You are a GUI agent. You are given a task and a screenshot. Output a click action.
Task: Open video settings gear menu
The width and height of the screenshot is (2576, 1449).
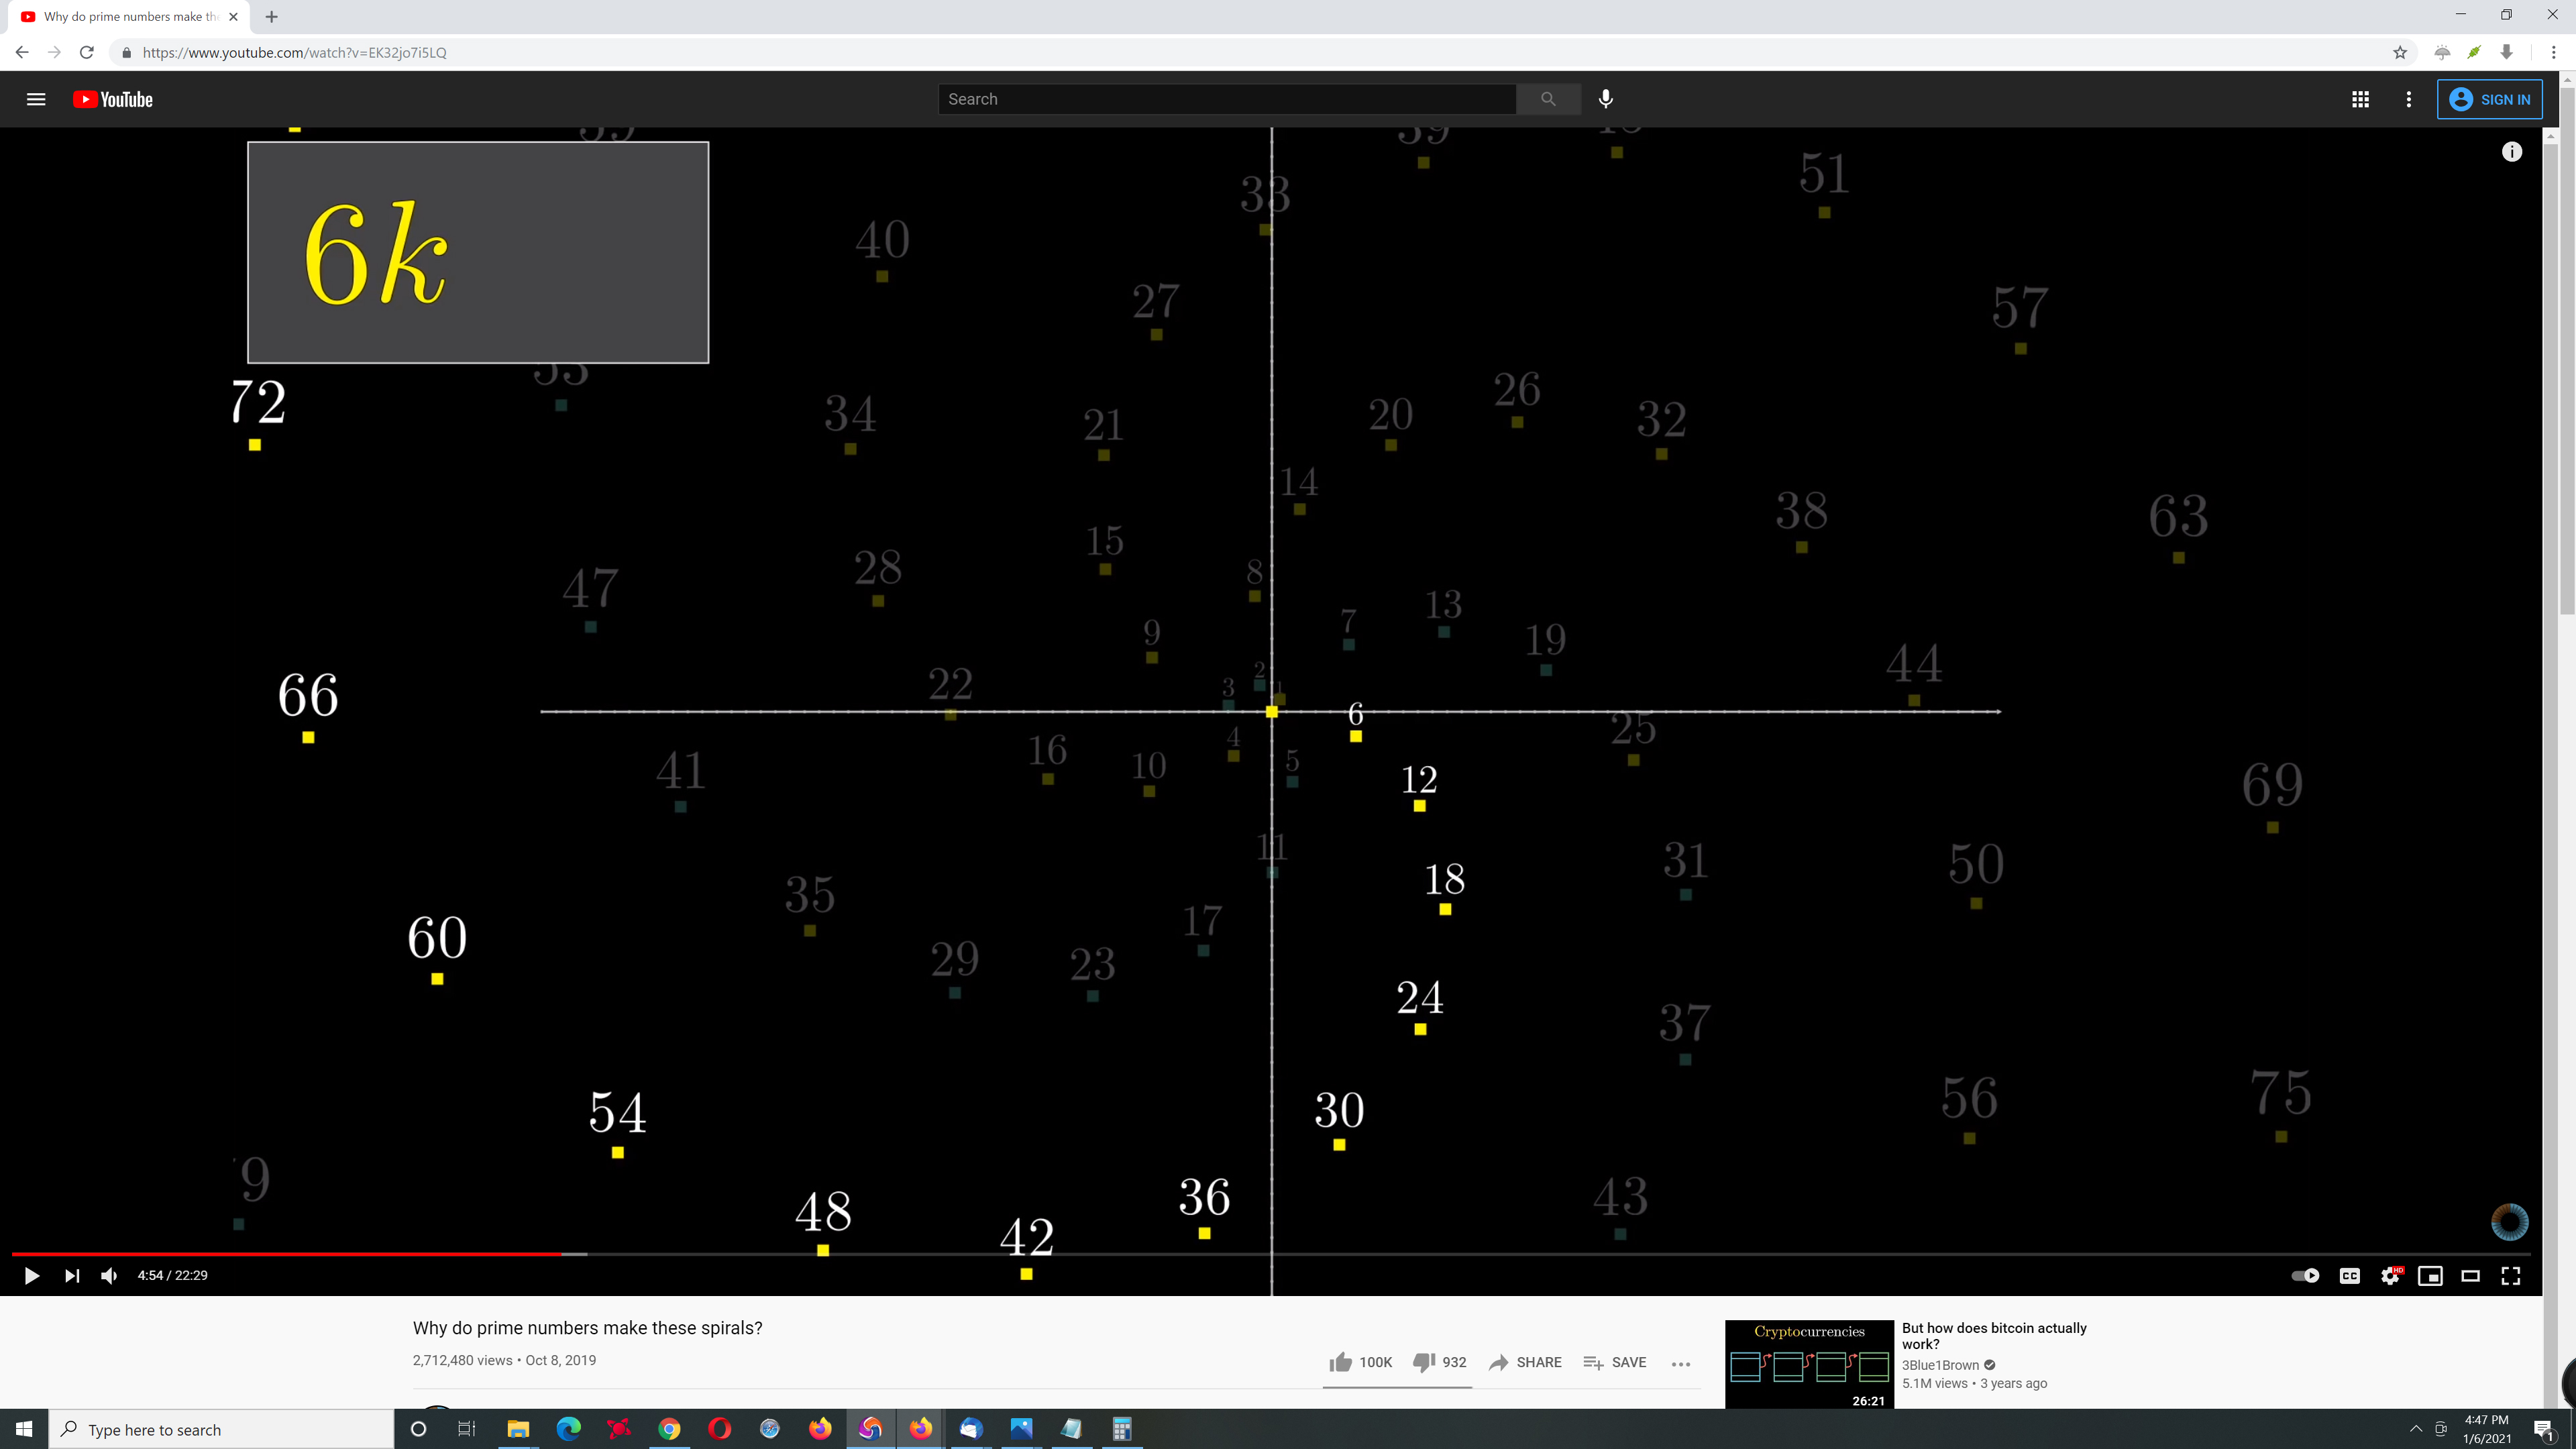[2390, 1275]
